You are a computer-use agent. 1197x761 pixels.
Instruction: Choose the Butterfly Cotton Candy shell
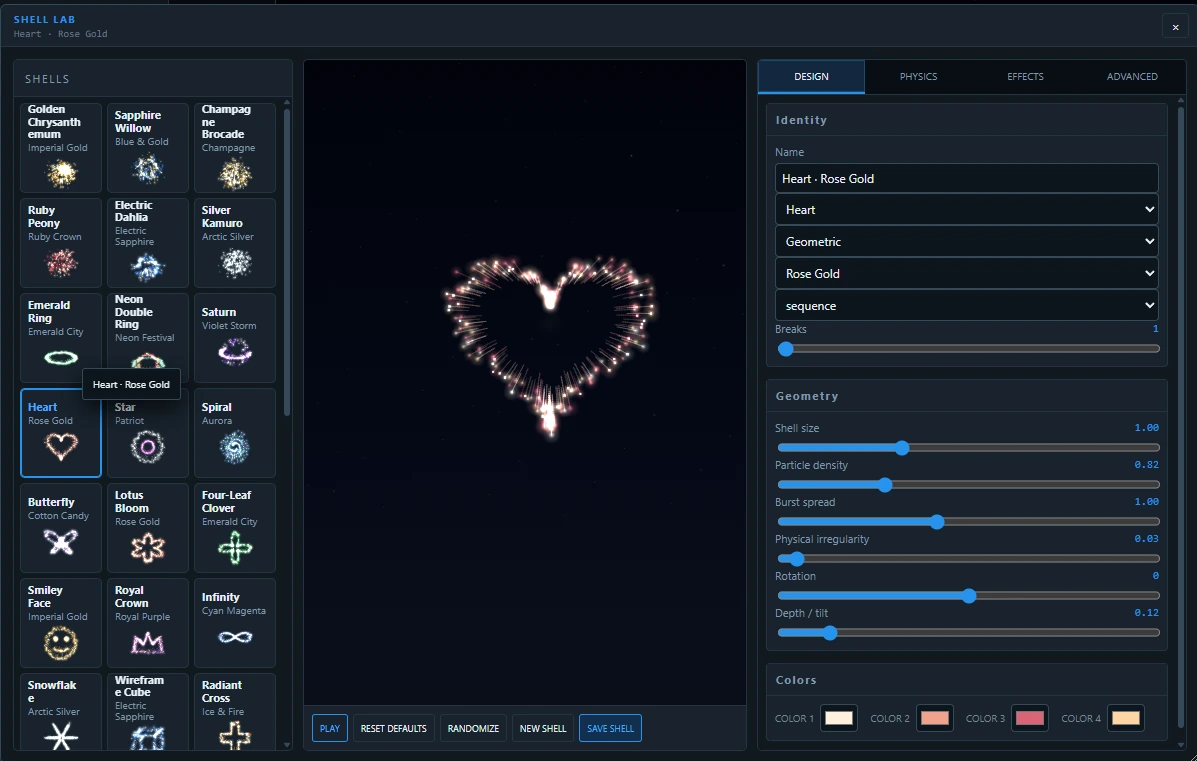tap(61, 528)
